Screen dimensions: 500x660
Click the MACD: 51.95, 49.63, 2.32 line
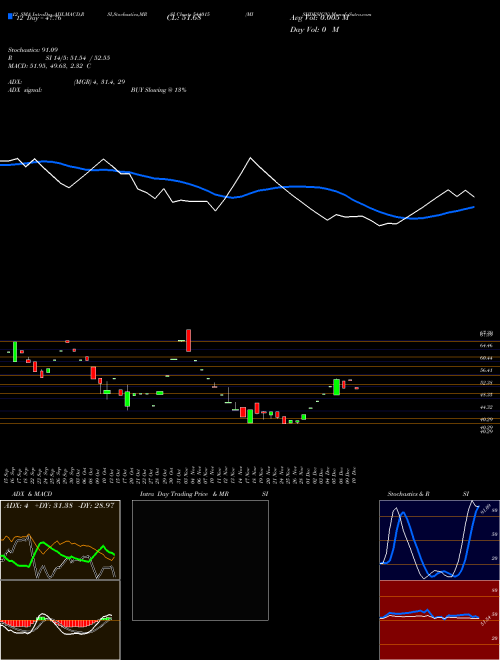click(x=49, y=66)
